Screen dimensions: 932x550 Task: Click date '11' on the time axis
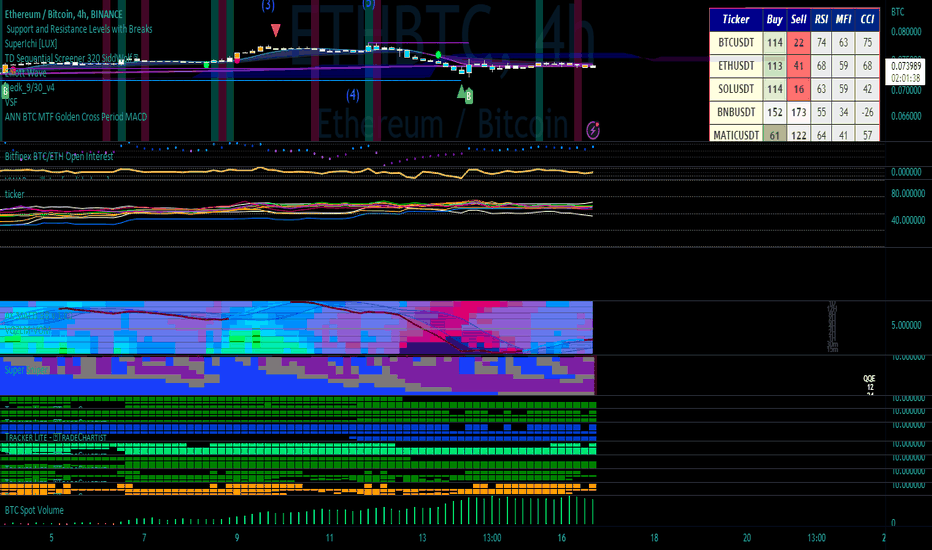(329, 538)
